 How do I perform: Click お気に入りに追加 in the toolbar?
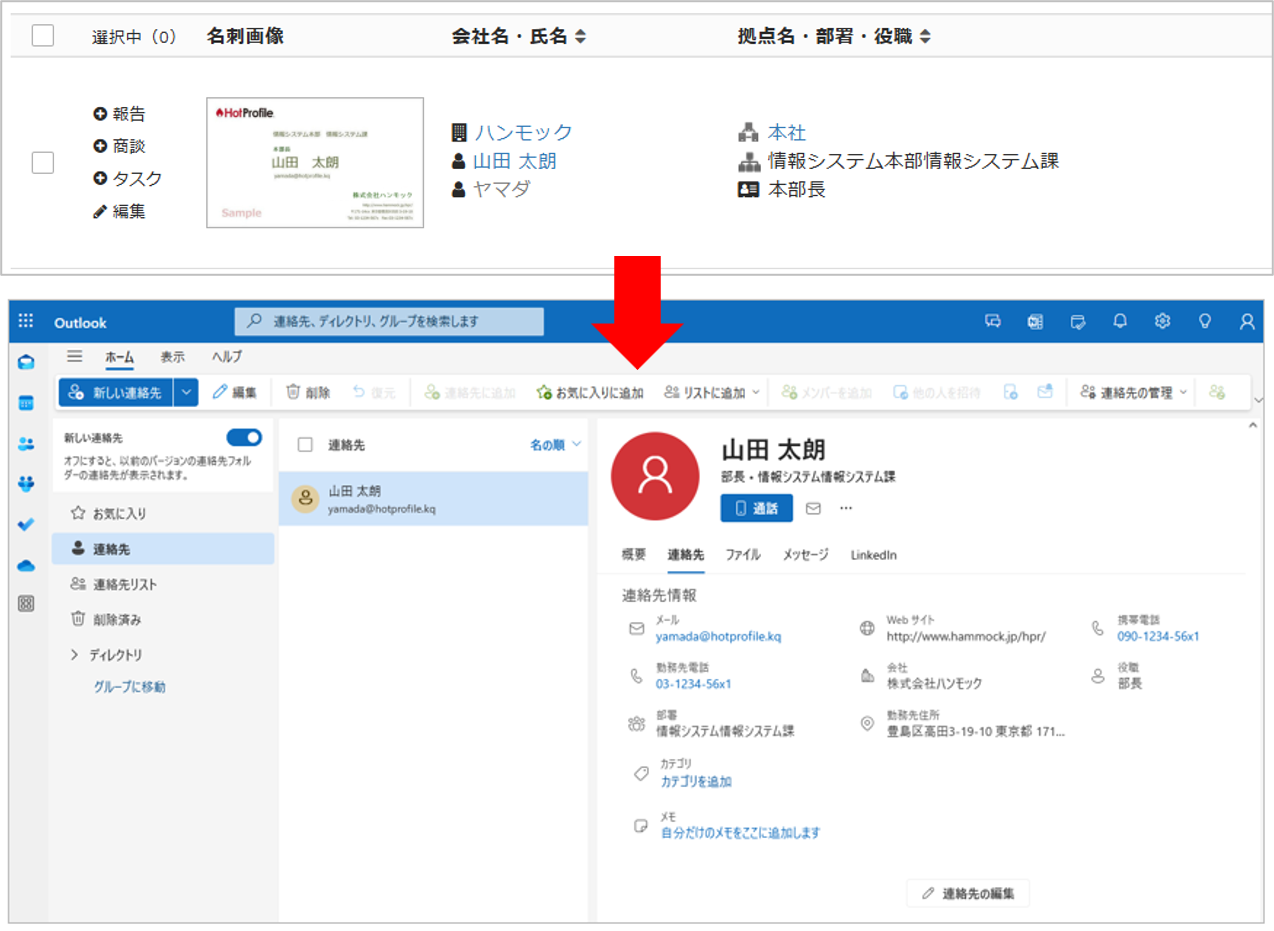pyautogui.click(x=590, y=393)
